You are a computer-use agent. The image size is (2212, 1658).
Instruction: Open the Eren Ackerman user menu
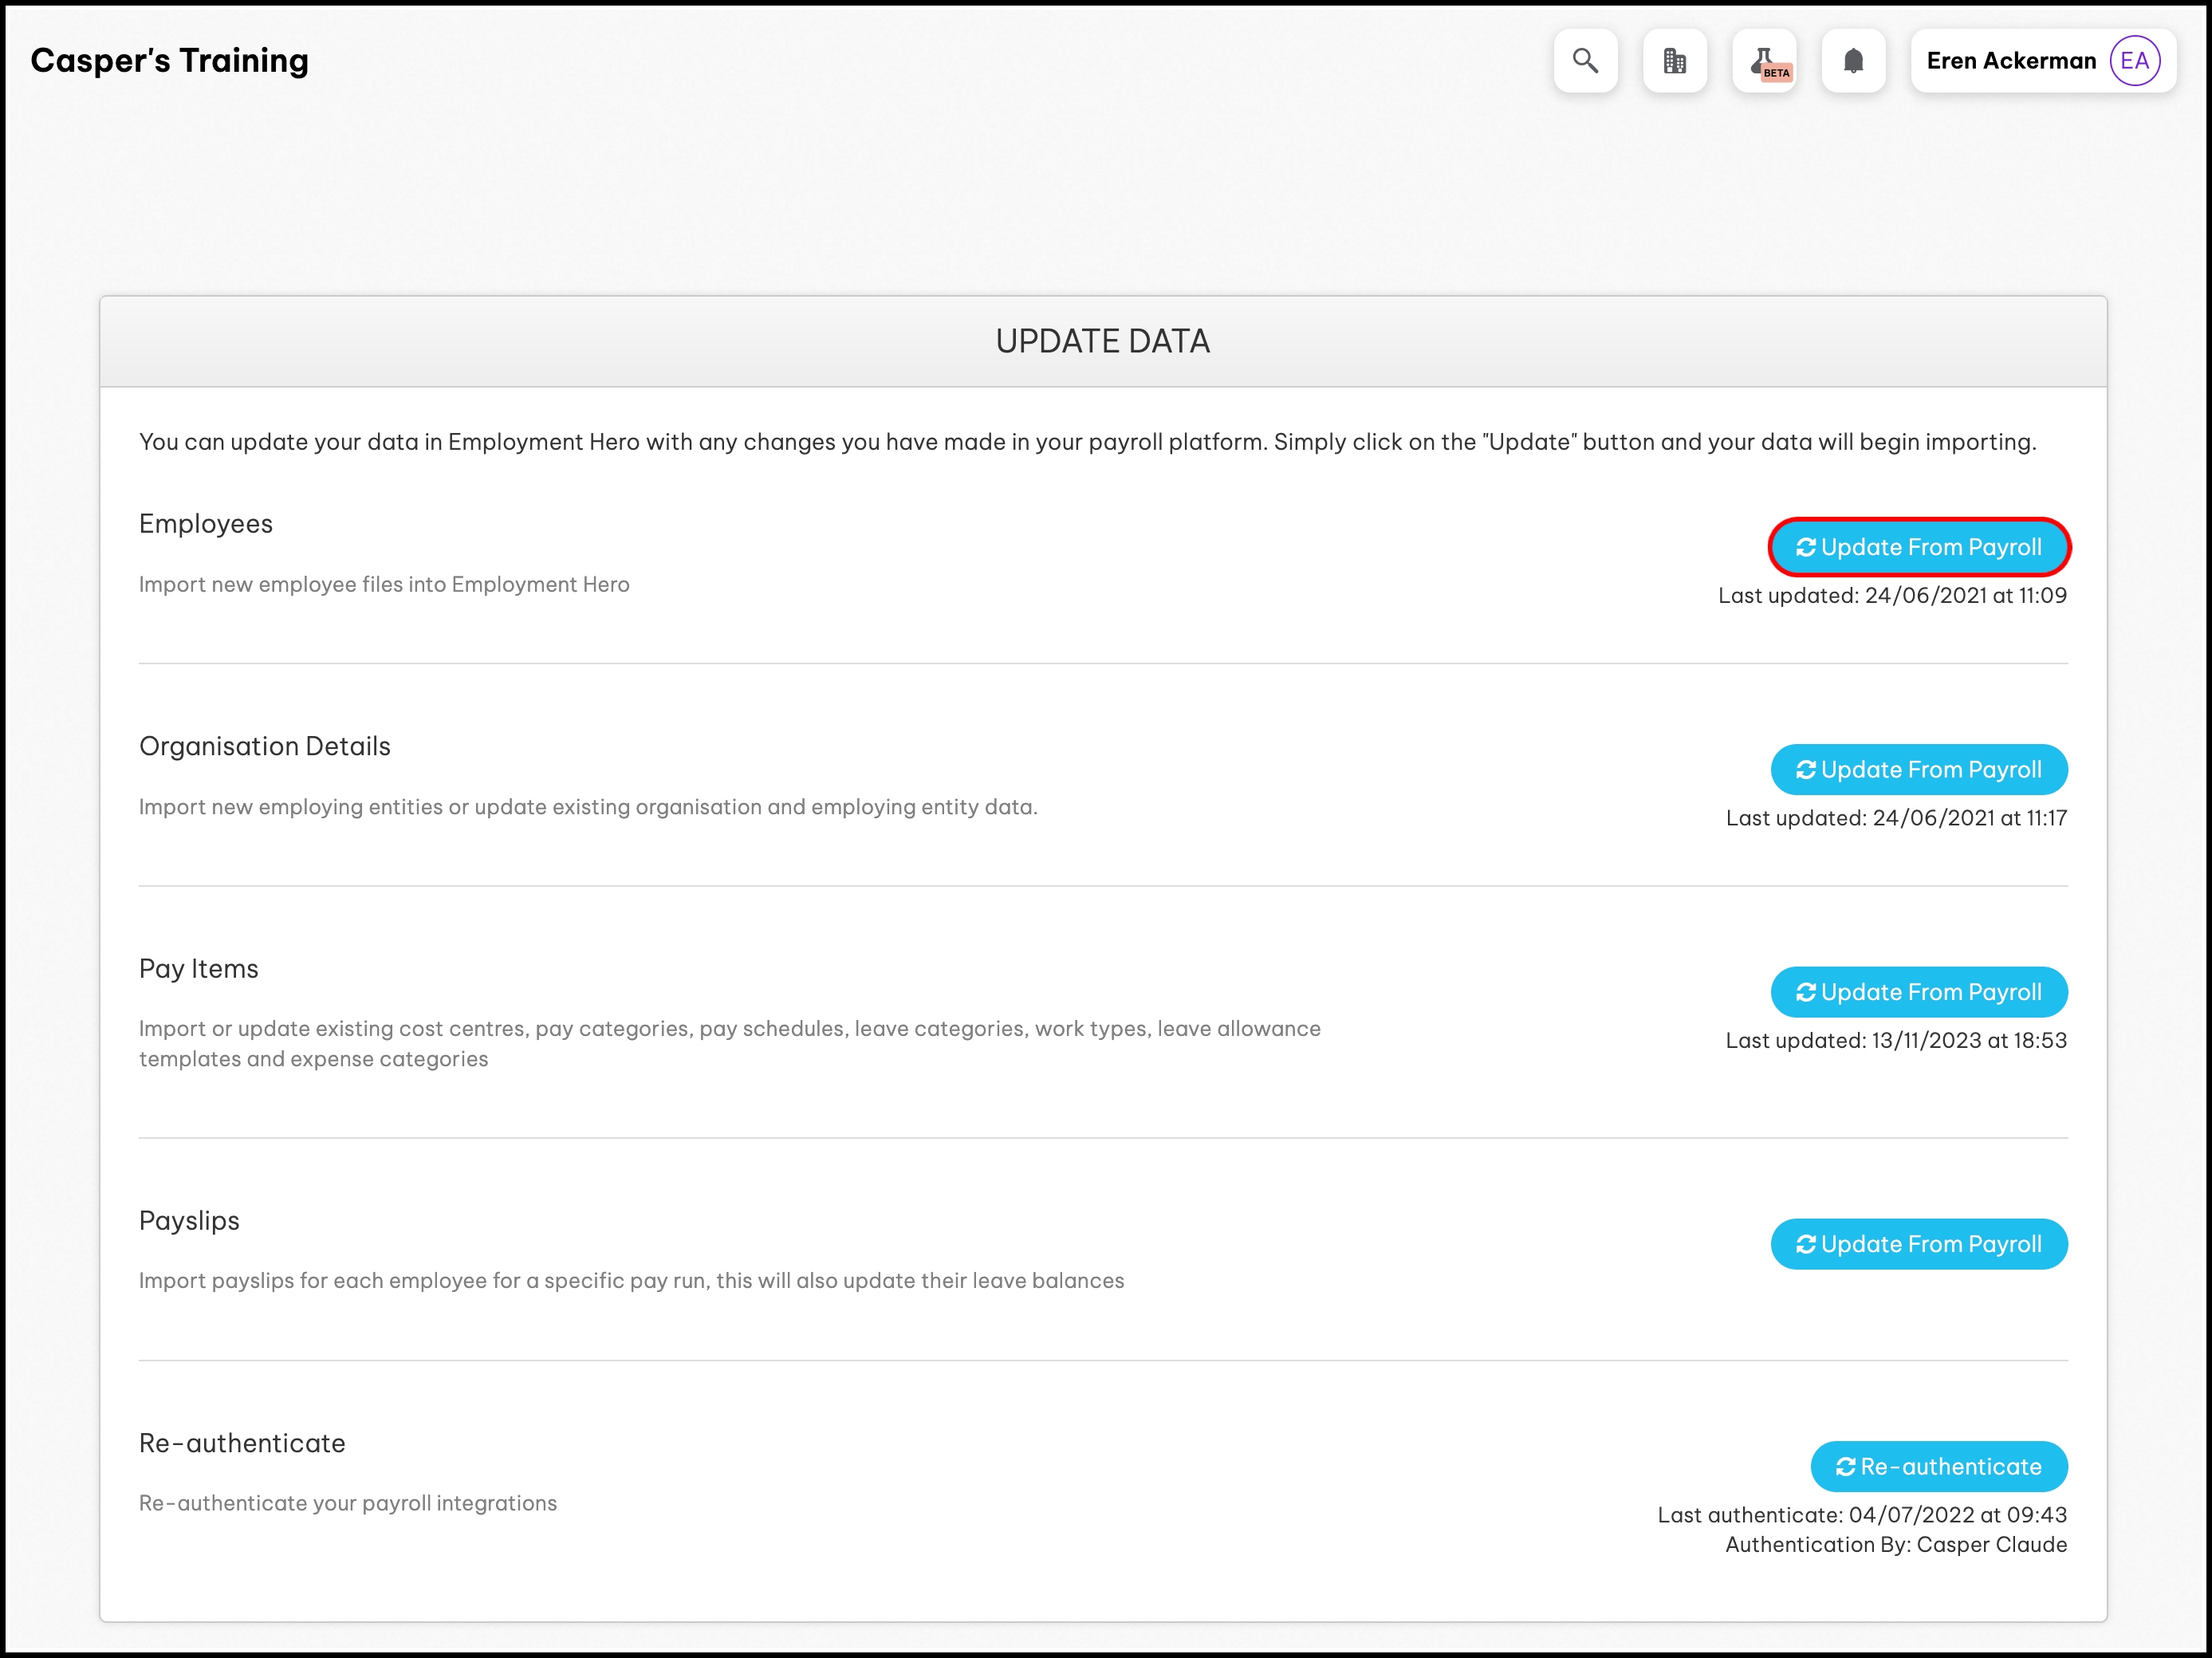coord(2011,61)
